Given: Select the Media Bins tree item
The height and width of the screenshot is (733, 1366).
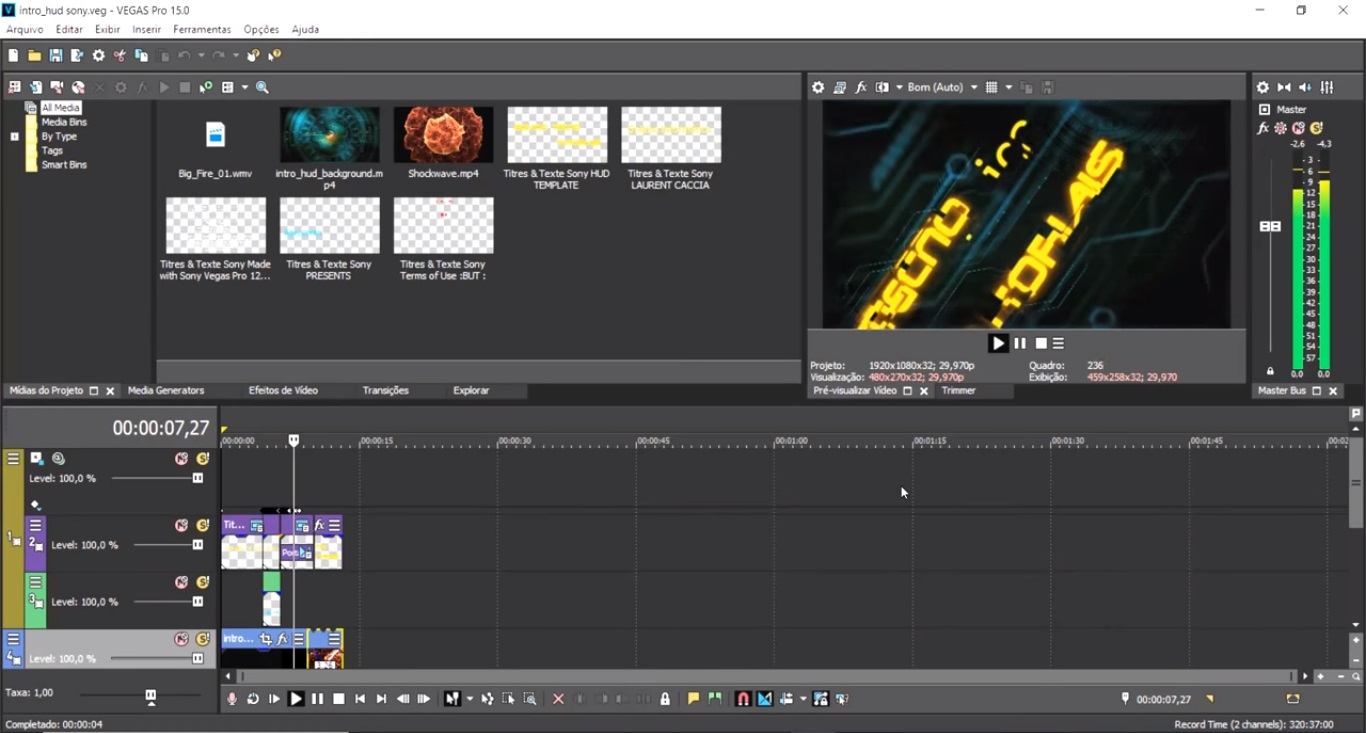Looking at the screenshot, I should pyautogui.click(x=64, y=122).
